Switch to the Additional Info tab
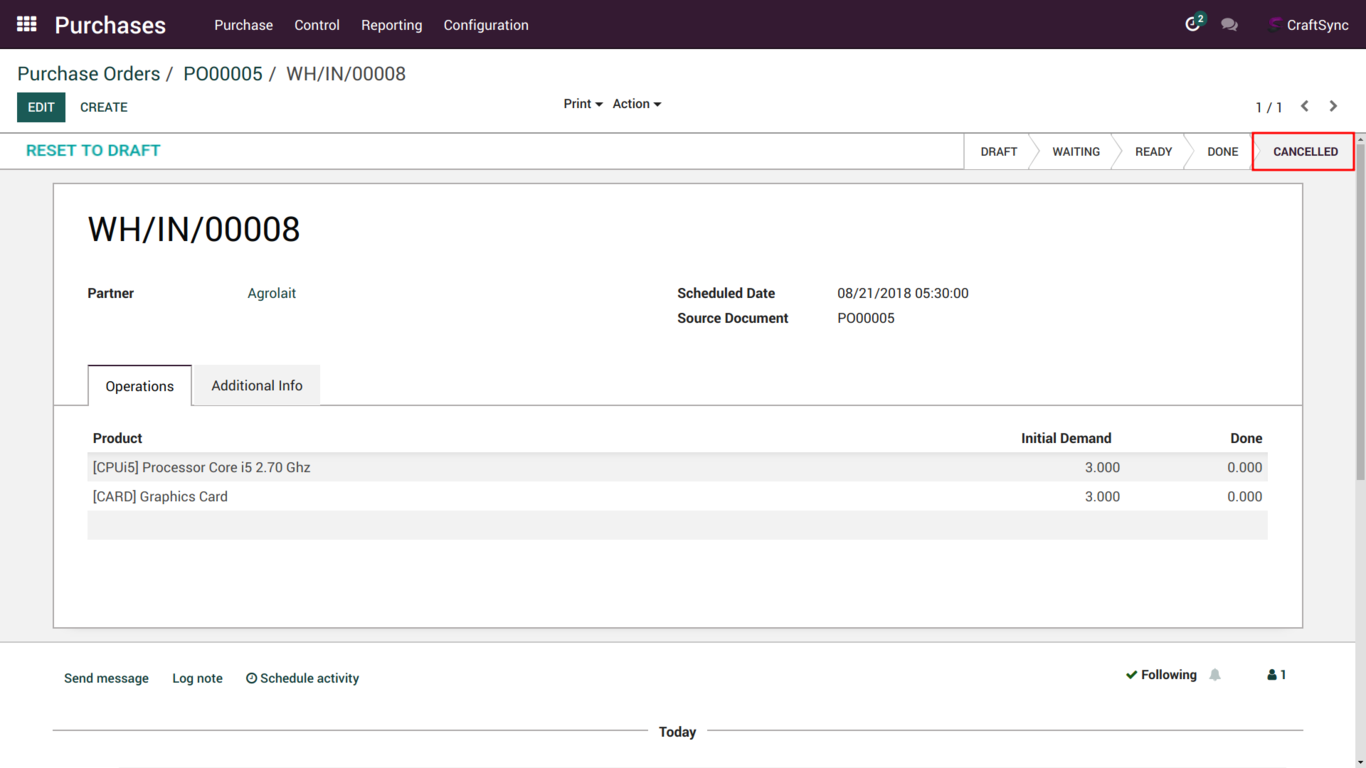Viewport: 1366px width, 768px height. click(x=256, y=386)
